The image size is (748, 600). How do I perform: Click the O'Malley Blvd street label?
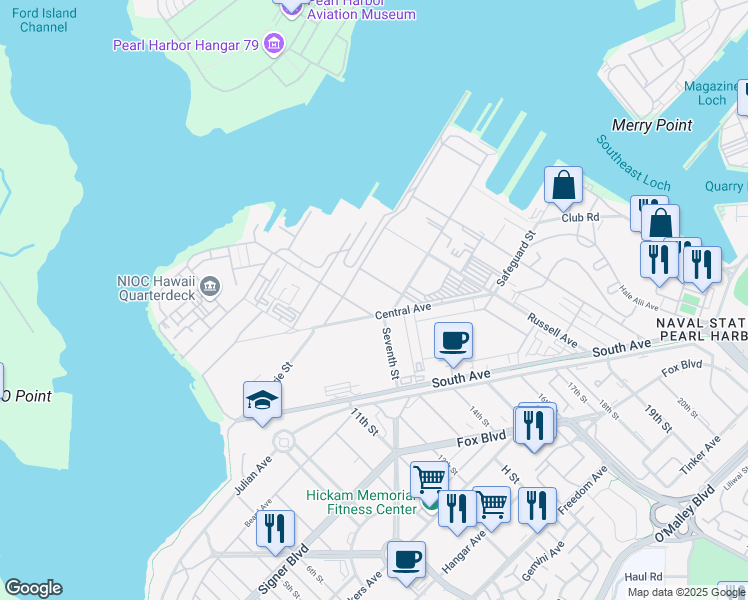point(685,513)
